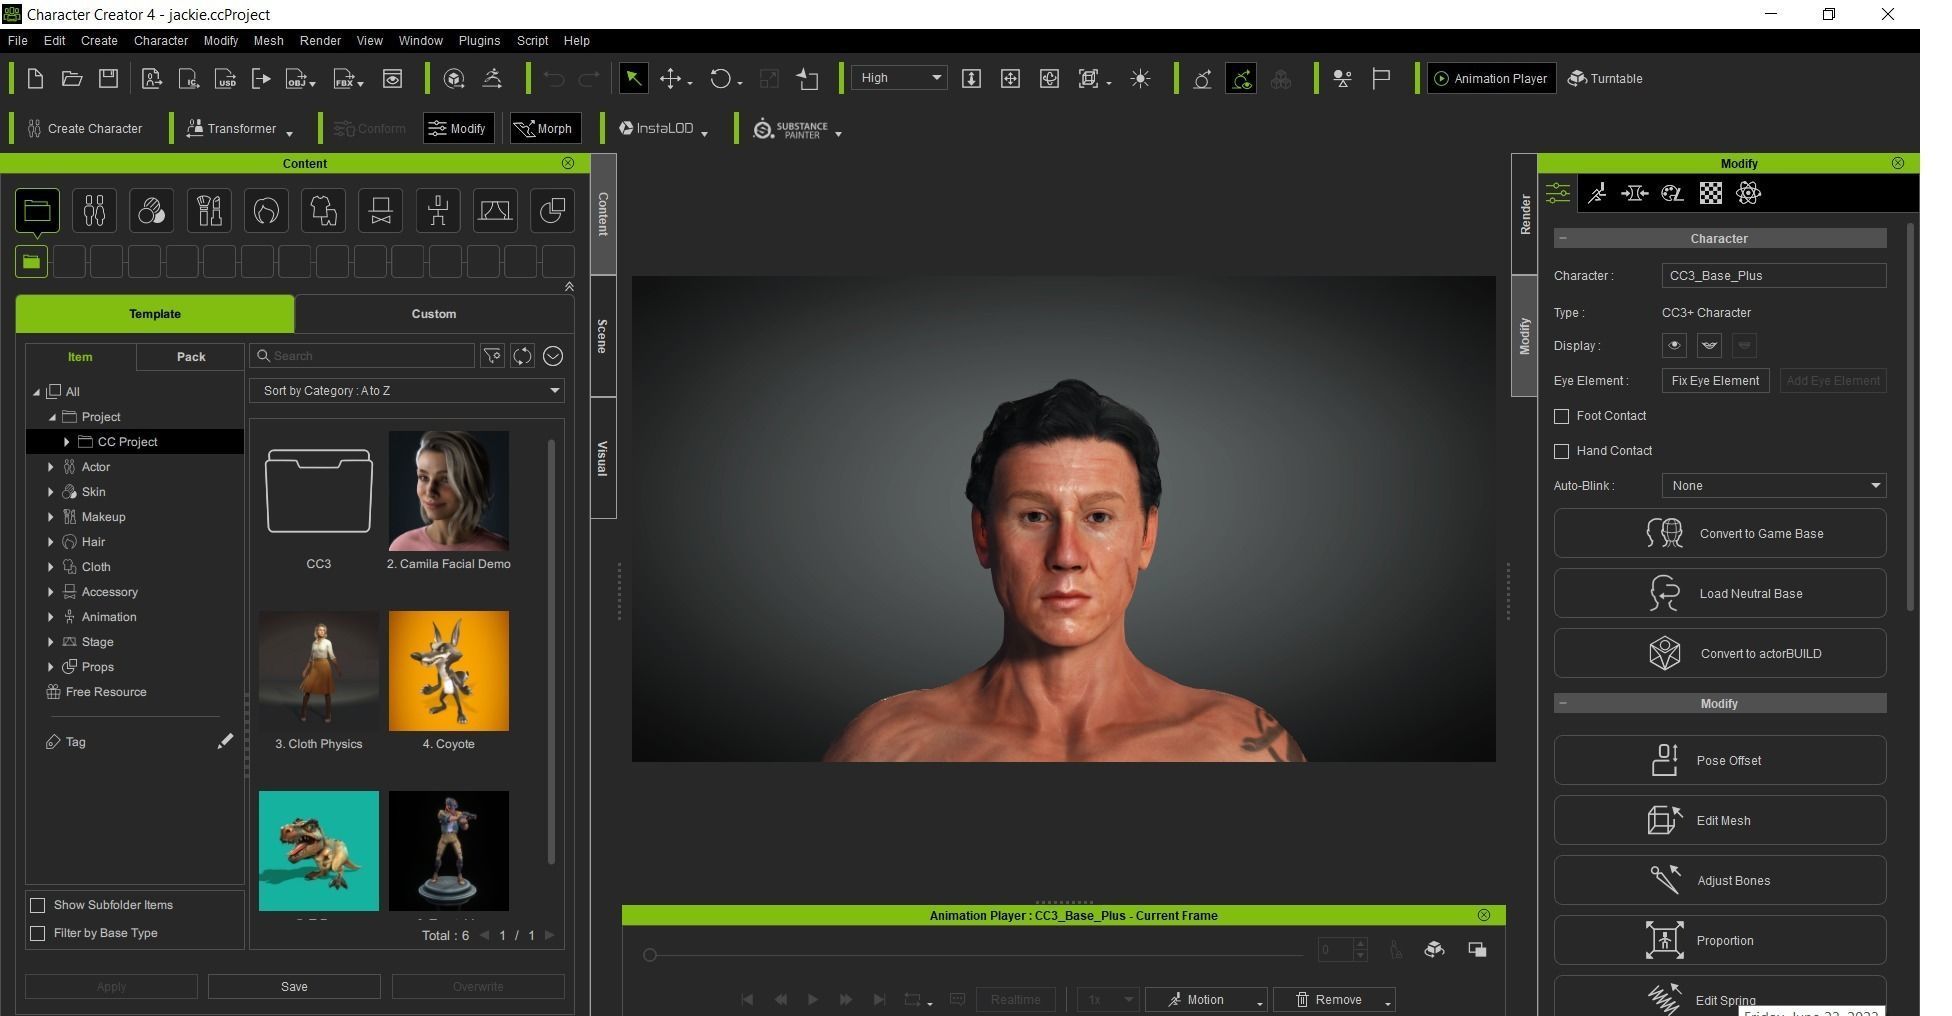Toggle the Modify mode button

pos(458,129)
